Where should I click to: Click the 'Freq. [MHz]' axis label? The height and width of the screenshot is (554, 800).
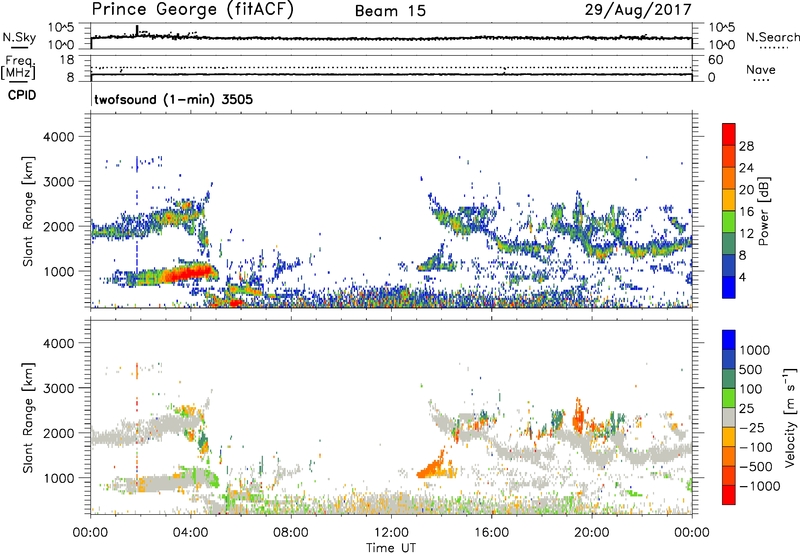[18, 68]
